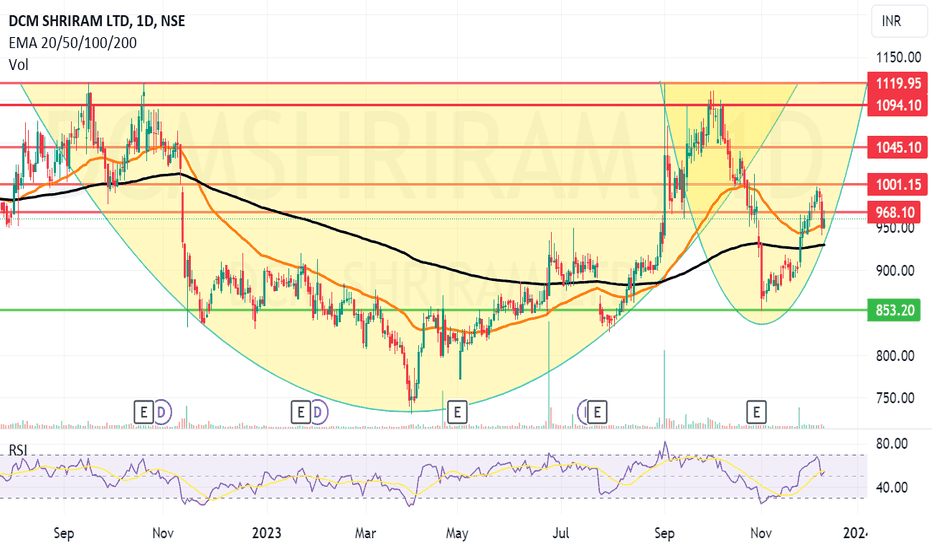Click the 750.00 price axis value
The width and height of the screenshot is (932, 550).
[895, 398]
